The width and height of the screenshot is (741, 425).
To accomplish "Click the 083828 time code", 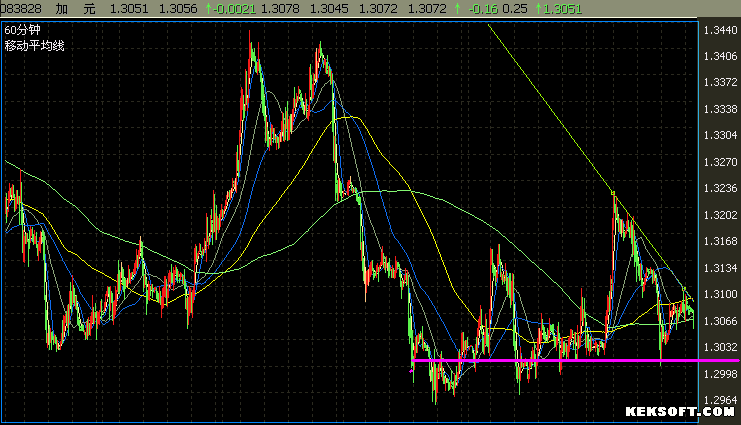I will [x=21, y=9].
